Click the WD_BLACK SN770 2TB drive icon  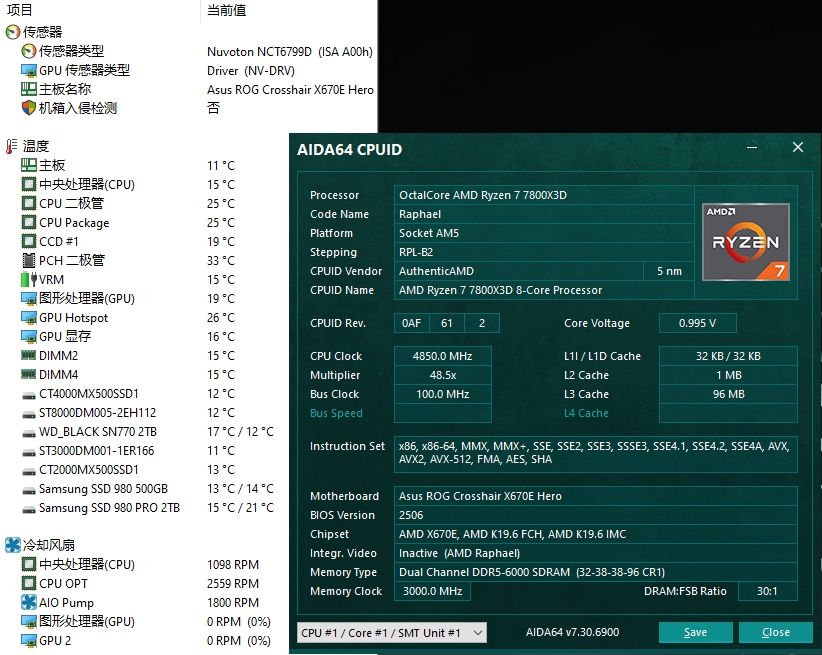[x=29, y=433]
